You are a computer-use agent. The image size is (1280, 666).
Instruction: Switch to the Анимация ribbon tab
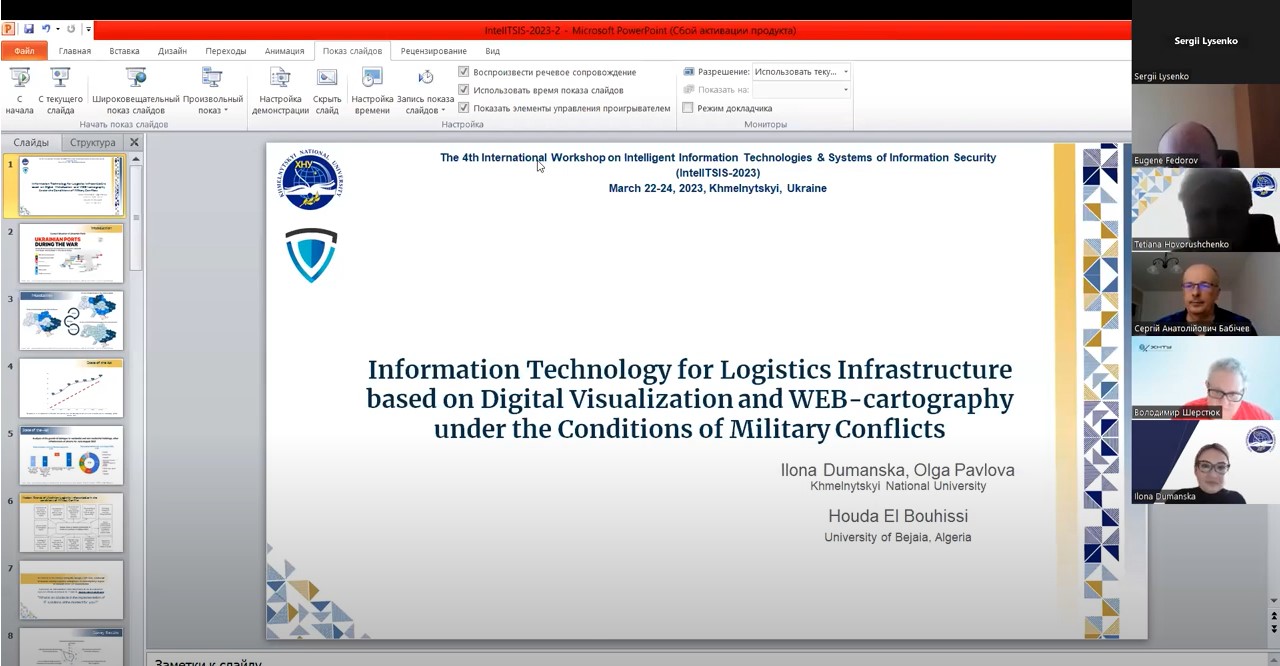284,51
